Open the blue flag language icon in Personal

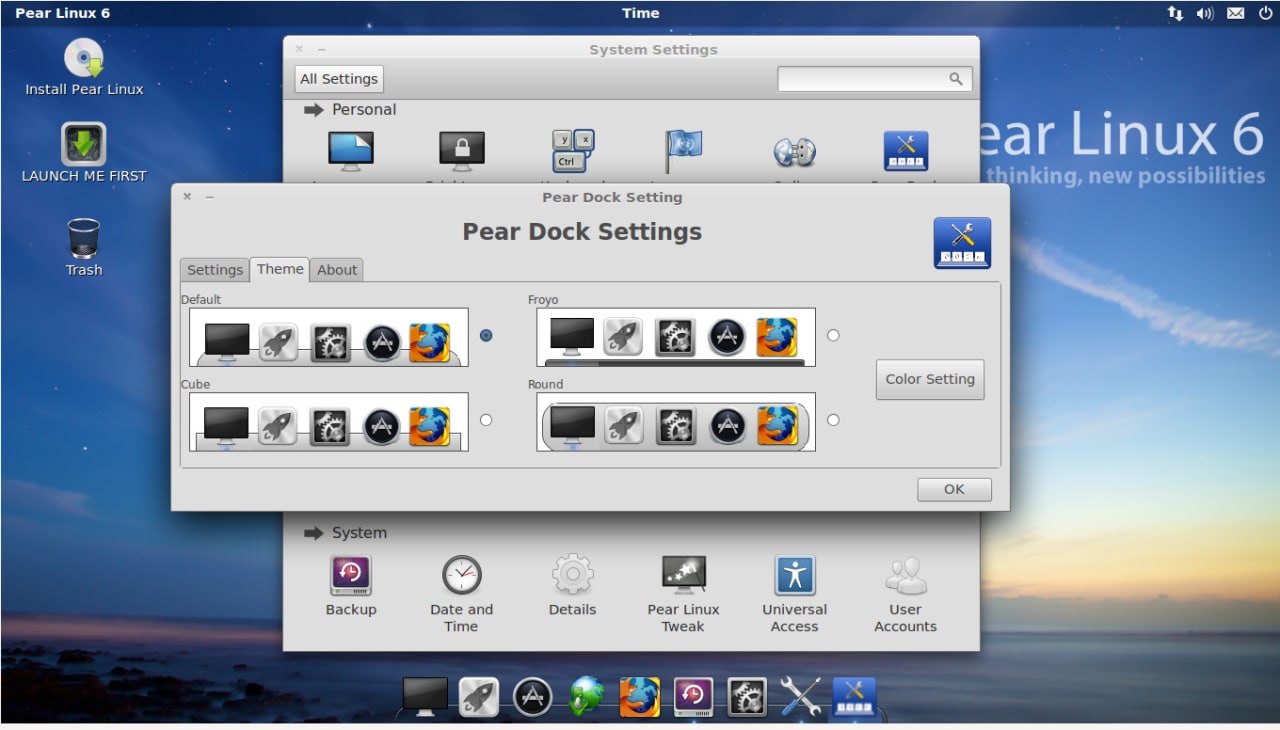(684, 152)
